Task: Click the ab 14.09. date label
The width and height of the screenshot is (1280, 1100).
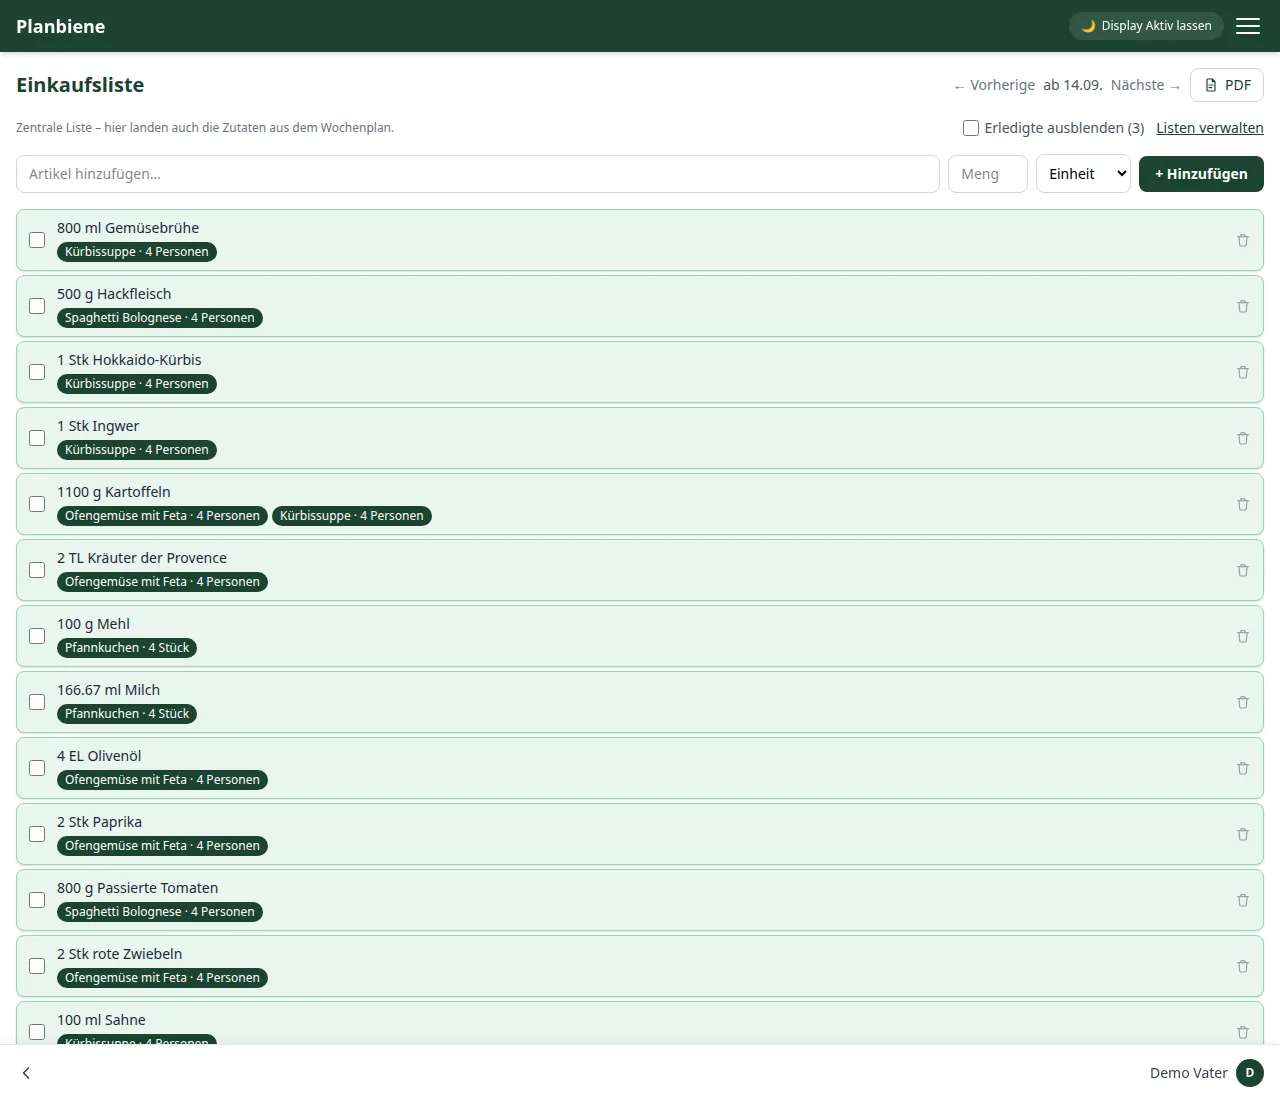Action: click(1073, 85)
